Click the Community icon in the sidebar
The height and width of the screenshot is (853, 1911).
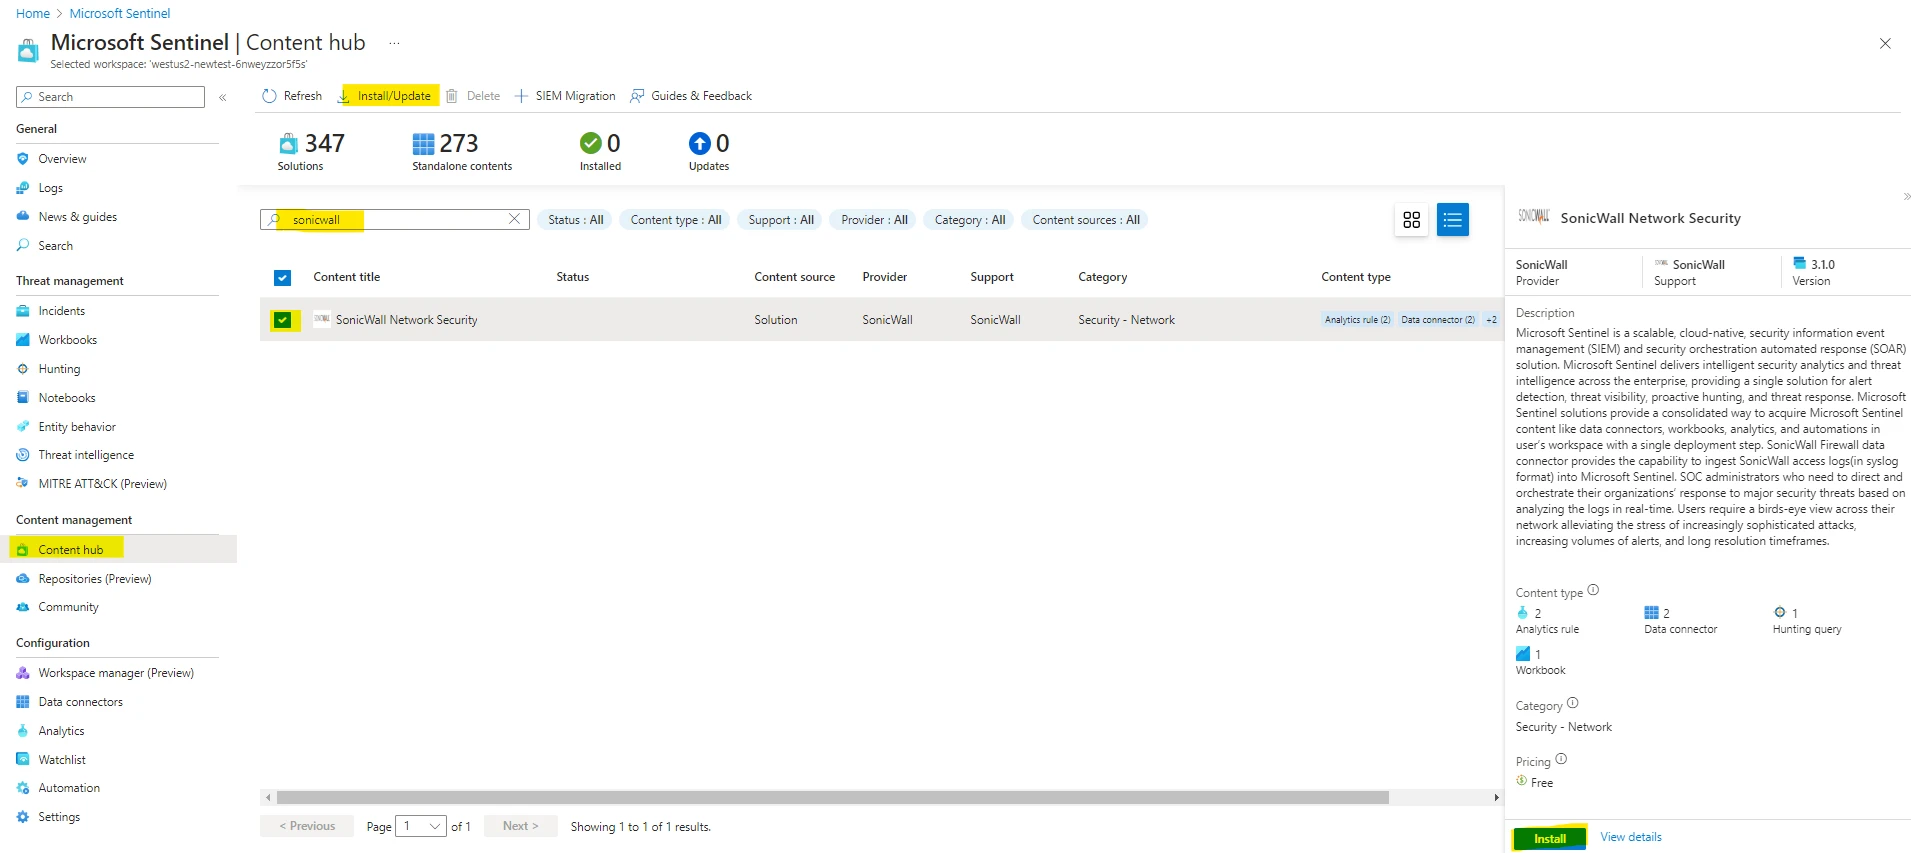coord(23,607)
